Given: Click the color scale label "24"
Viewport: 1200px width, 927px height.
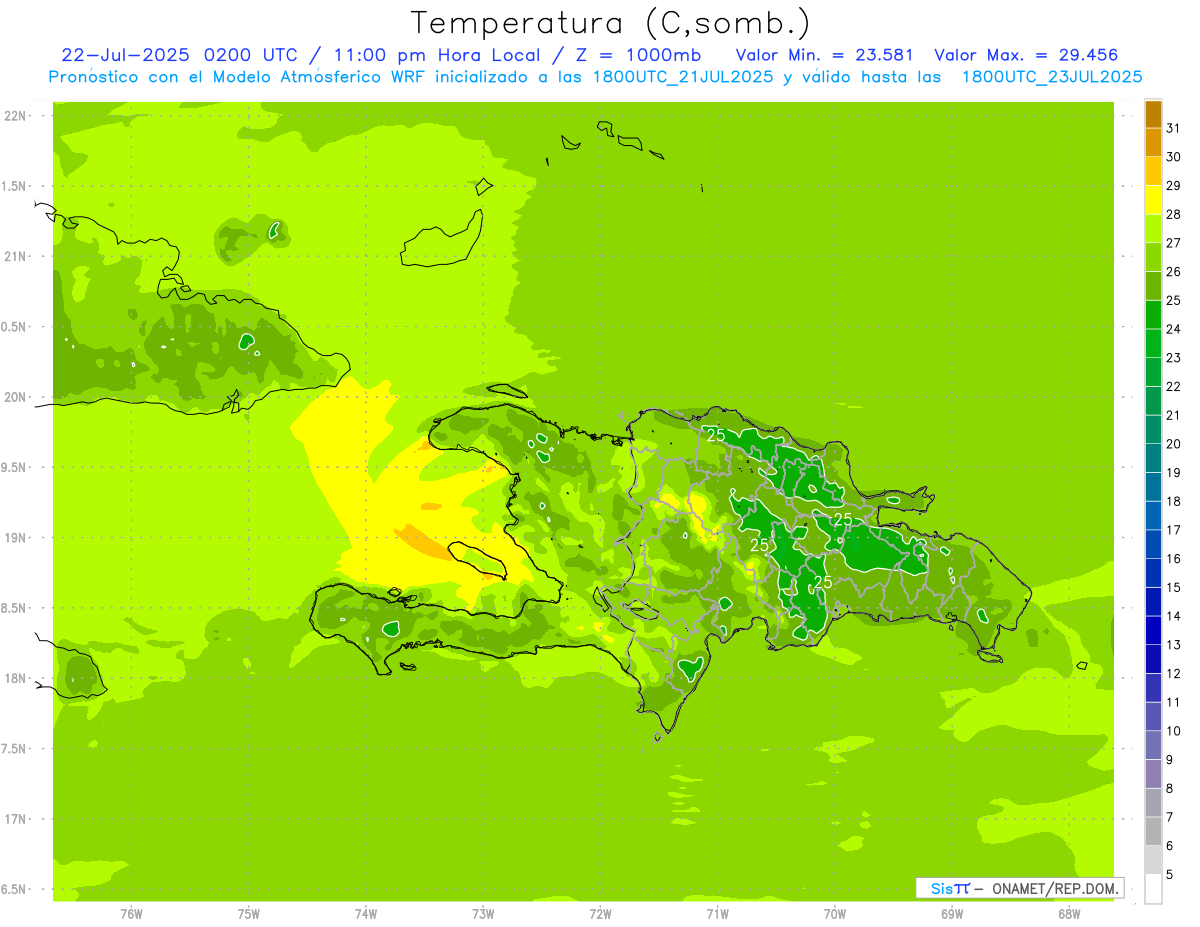Looking at the screenshot, I should (1174, 328).
